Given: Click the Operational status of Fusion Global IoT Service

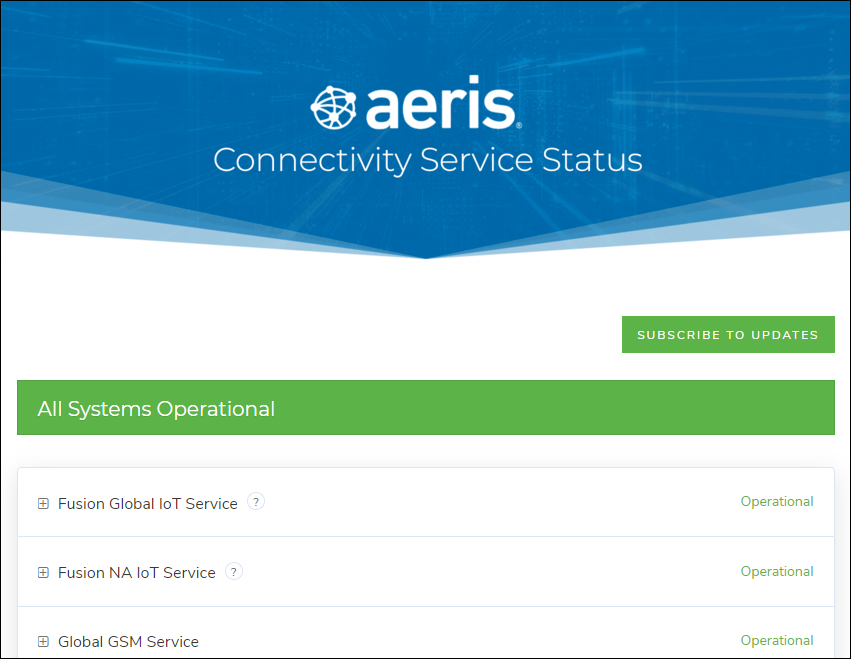Looking at the screenshot, I should [x=777, y=502].
